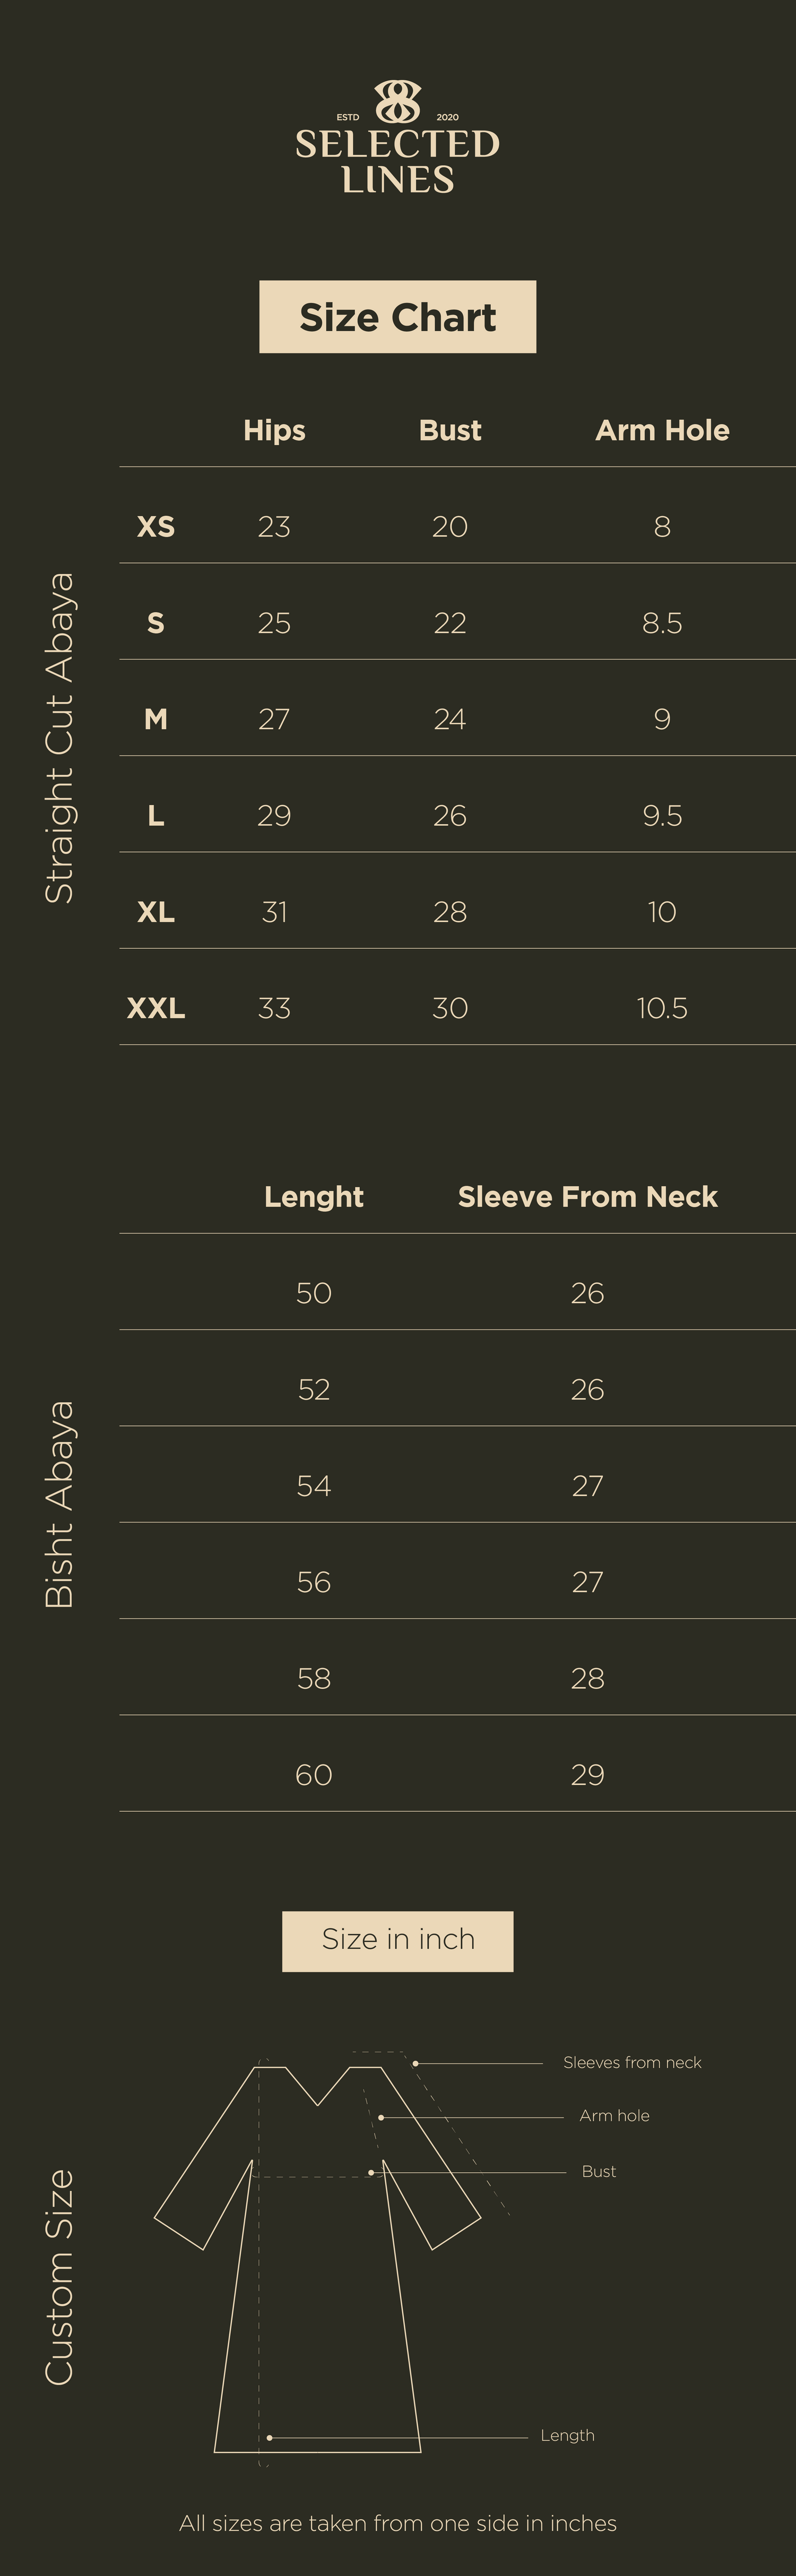Select the Custom Size vertical heading
Image resolution: width=796 pixels, height=2576 pixels.
click(60, 2276)
